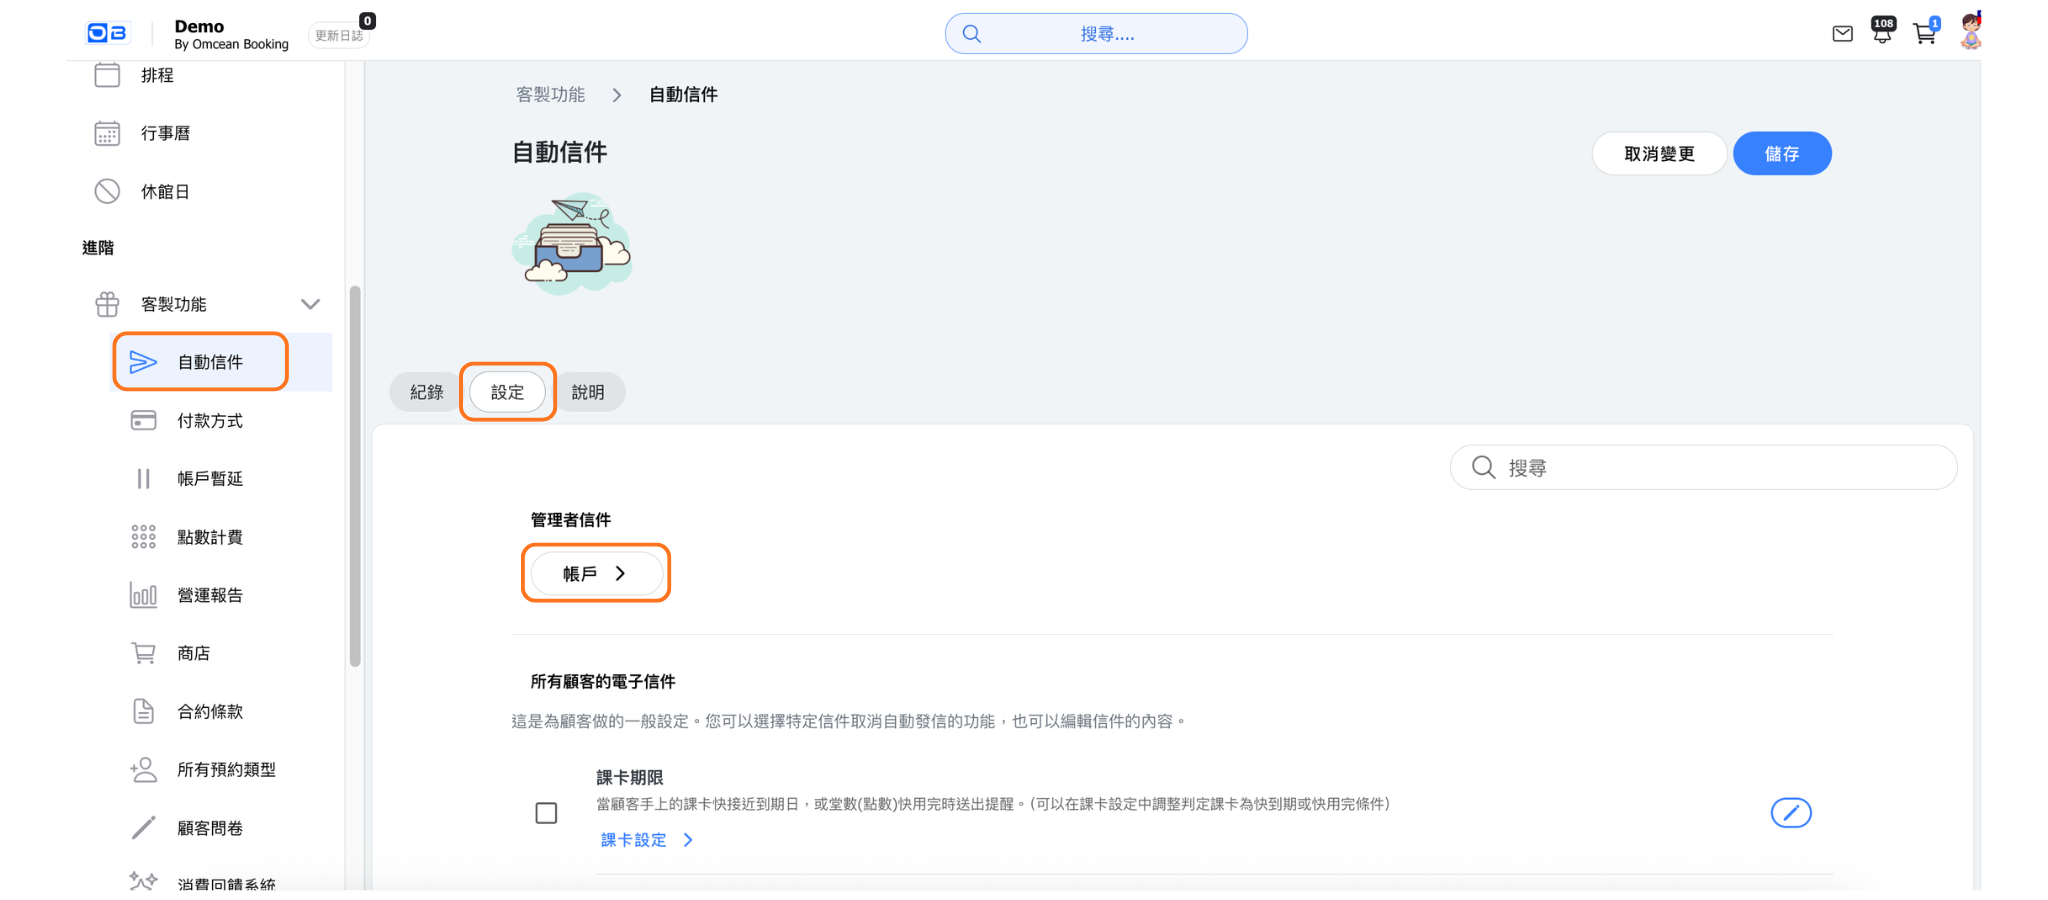
Task: Open 休館日 in the sidebar
Action: tap(165, 192)
